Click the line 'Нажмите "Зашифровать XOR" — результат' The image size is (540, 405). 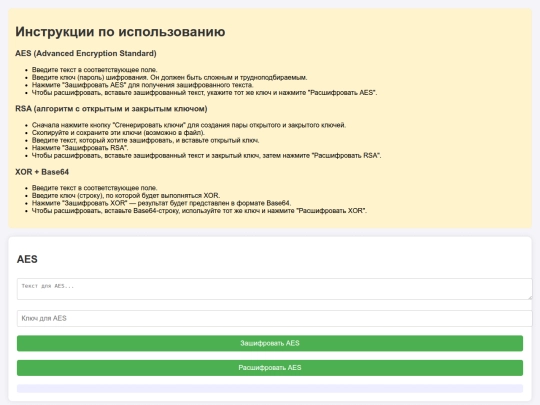click(162, 203)
